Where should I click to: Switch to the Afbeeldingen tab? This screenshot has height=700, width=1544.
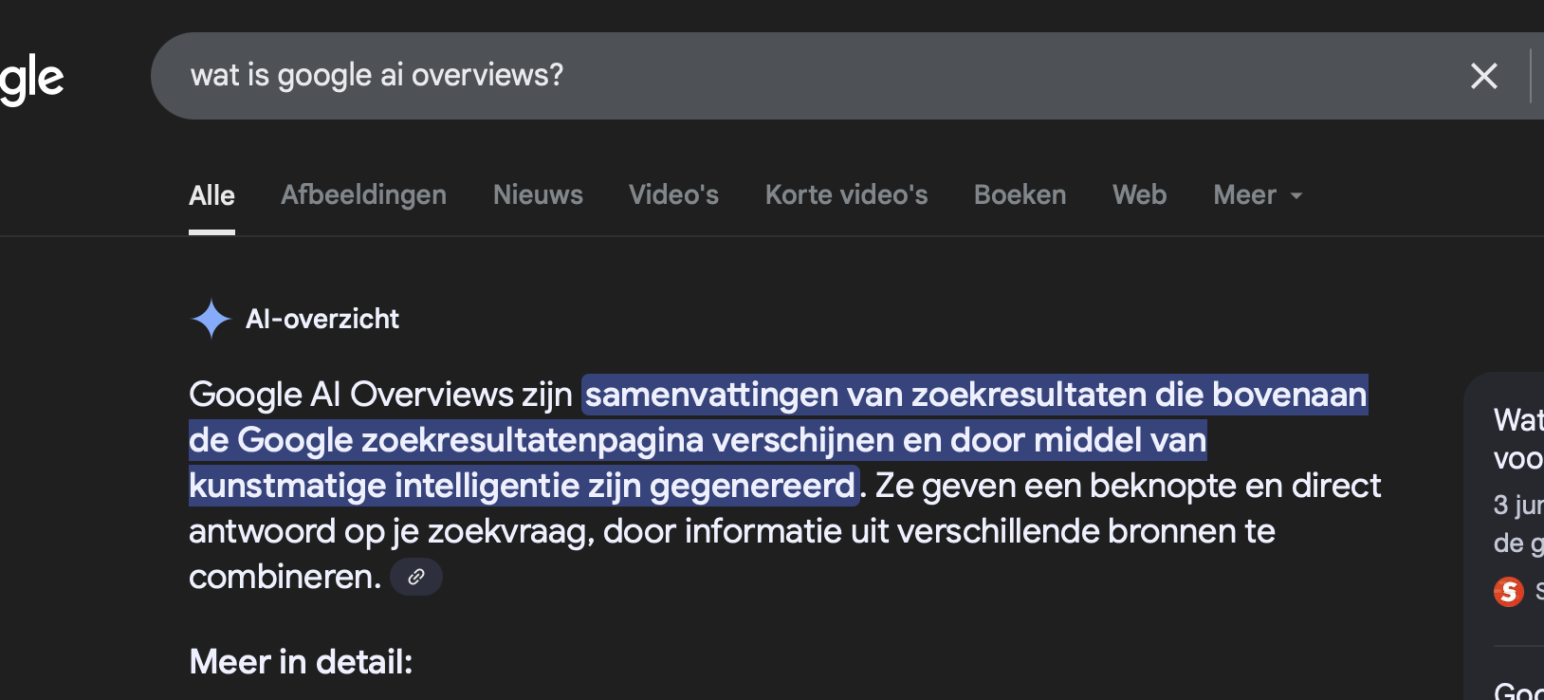(364, 194)
